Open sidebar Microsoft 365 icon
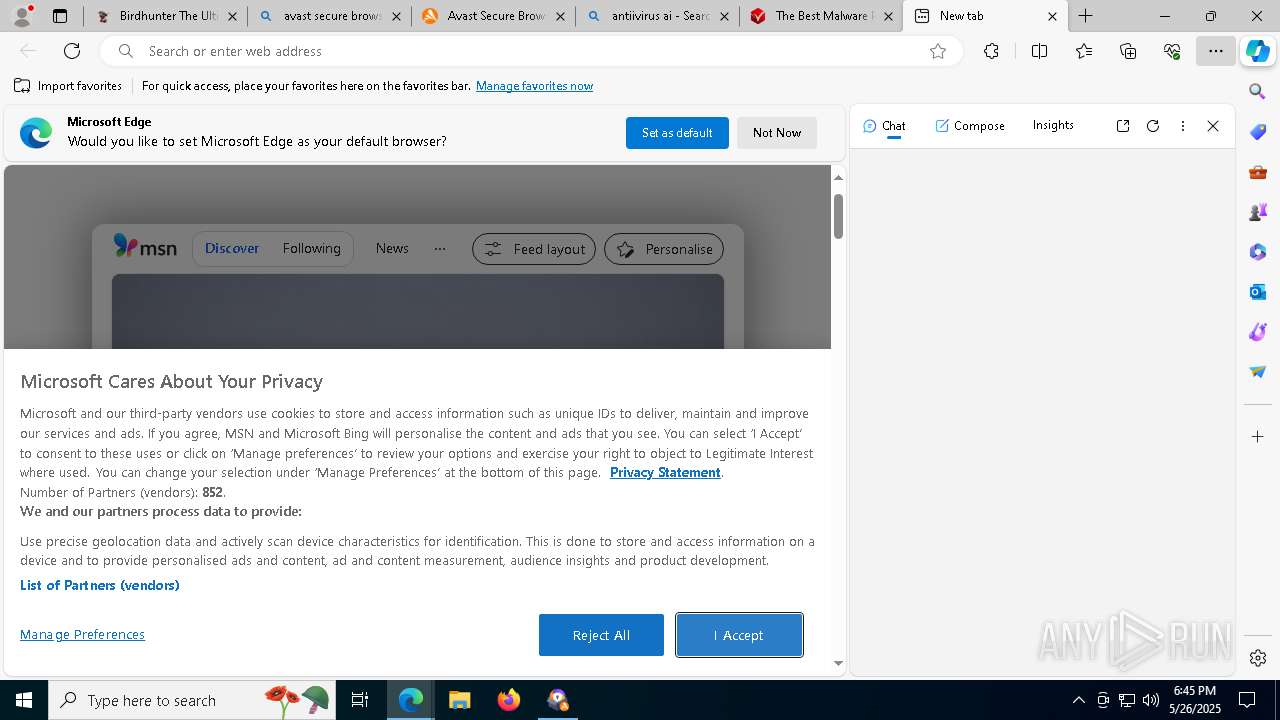Viewport: 1280px width, 720px height. pyautogui.click(x=1258, y=252)
